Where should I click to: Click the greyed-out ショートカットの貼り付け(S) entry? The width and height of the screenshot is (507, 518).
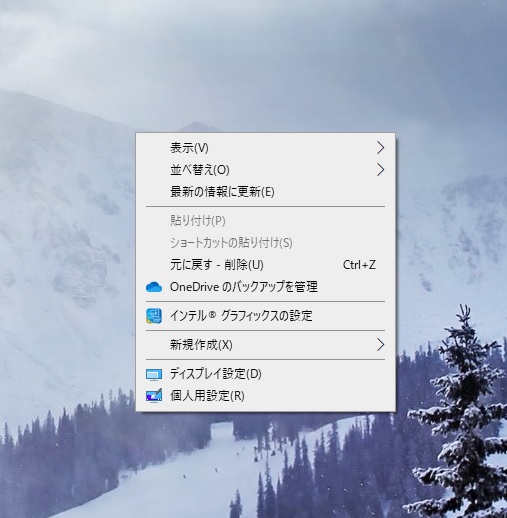click(x=266, y=243)
